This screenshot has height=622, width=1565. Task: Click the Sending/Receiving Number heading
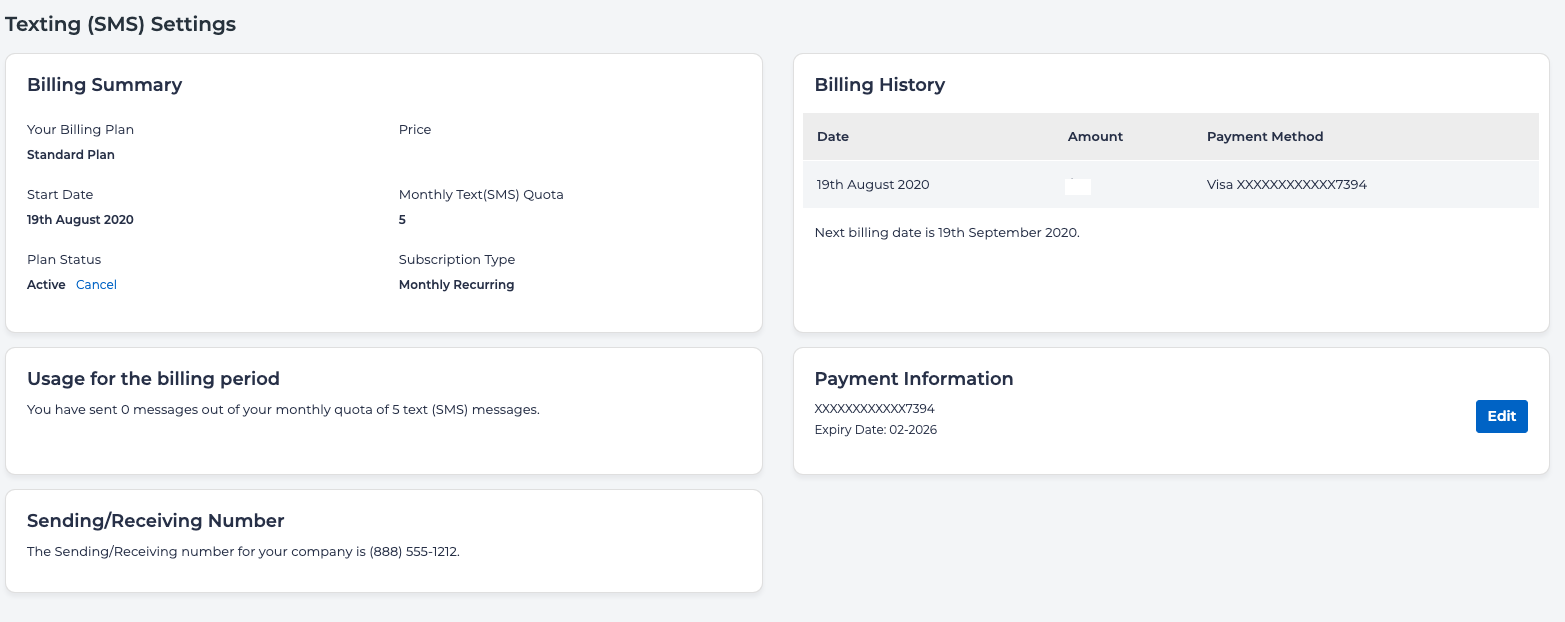(156, 521)
